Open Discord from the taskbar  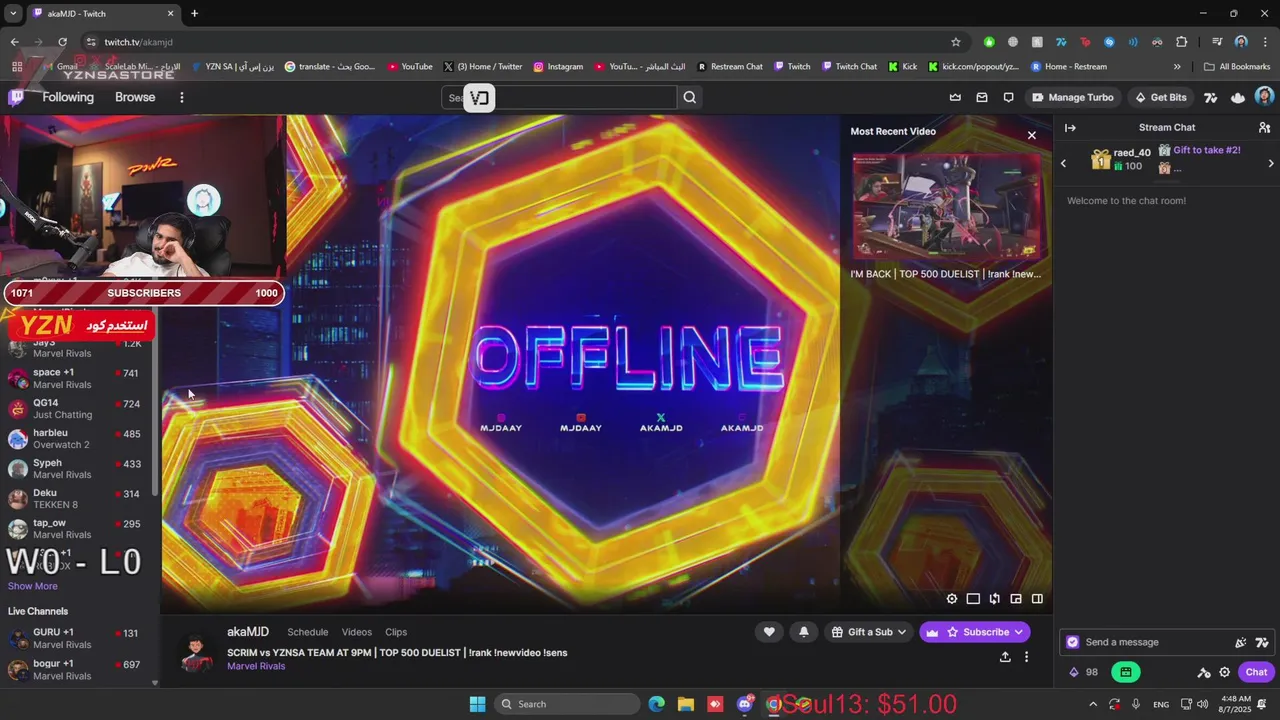coord(745,704)
